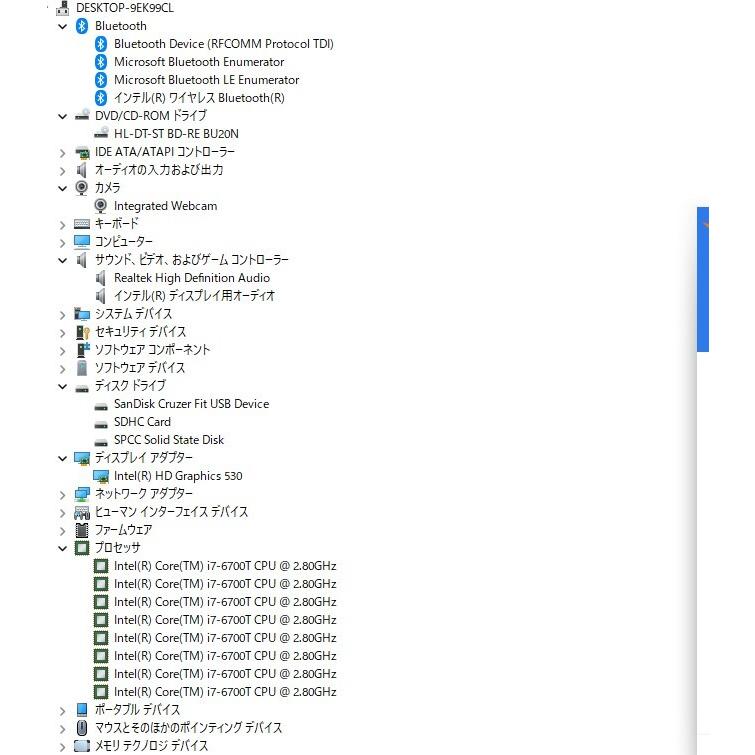The width and height of the screenshot is (755, 755).
Task: Click the Intel HD Graphics 530 adapter icon
Action: 101,476
